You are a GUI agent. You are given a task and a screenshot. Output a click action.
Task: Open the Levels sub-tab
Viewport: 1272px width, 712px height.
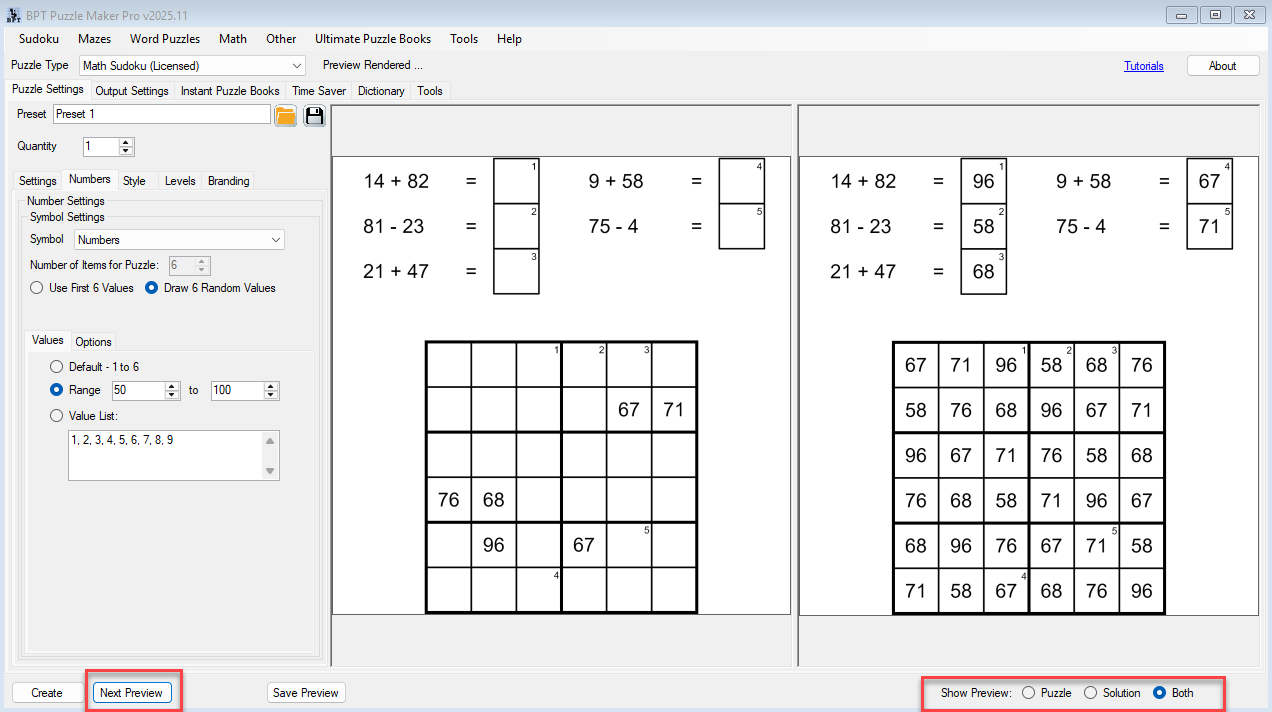(180, 181)
